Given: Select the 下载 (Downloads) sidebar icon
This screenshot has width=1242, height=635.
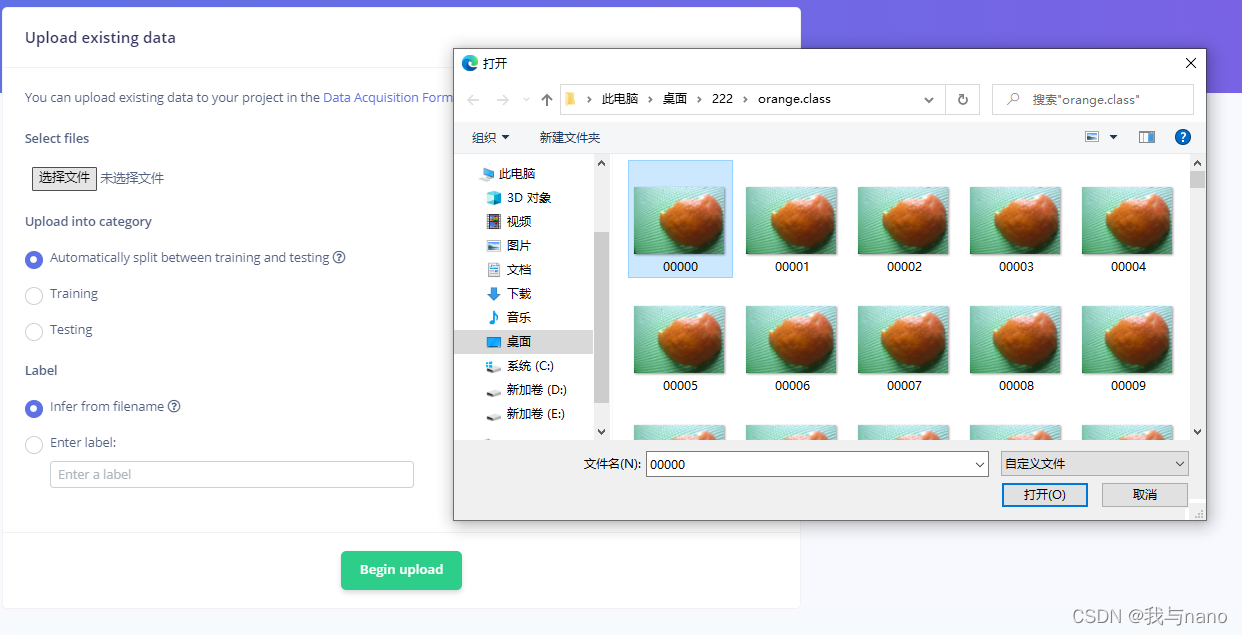Looking at the screenshot, I should pyautogui.click(x=510, y=293).
